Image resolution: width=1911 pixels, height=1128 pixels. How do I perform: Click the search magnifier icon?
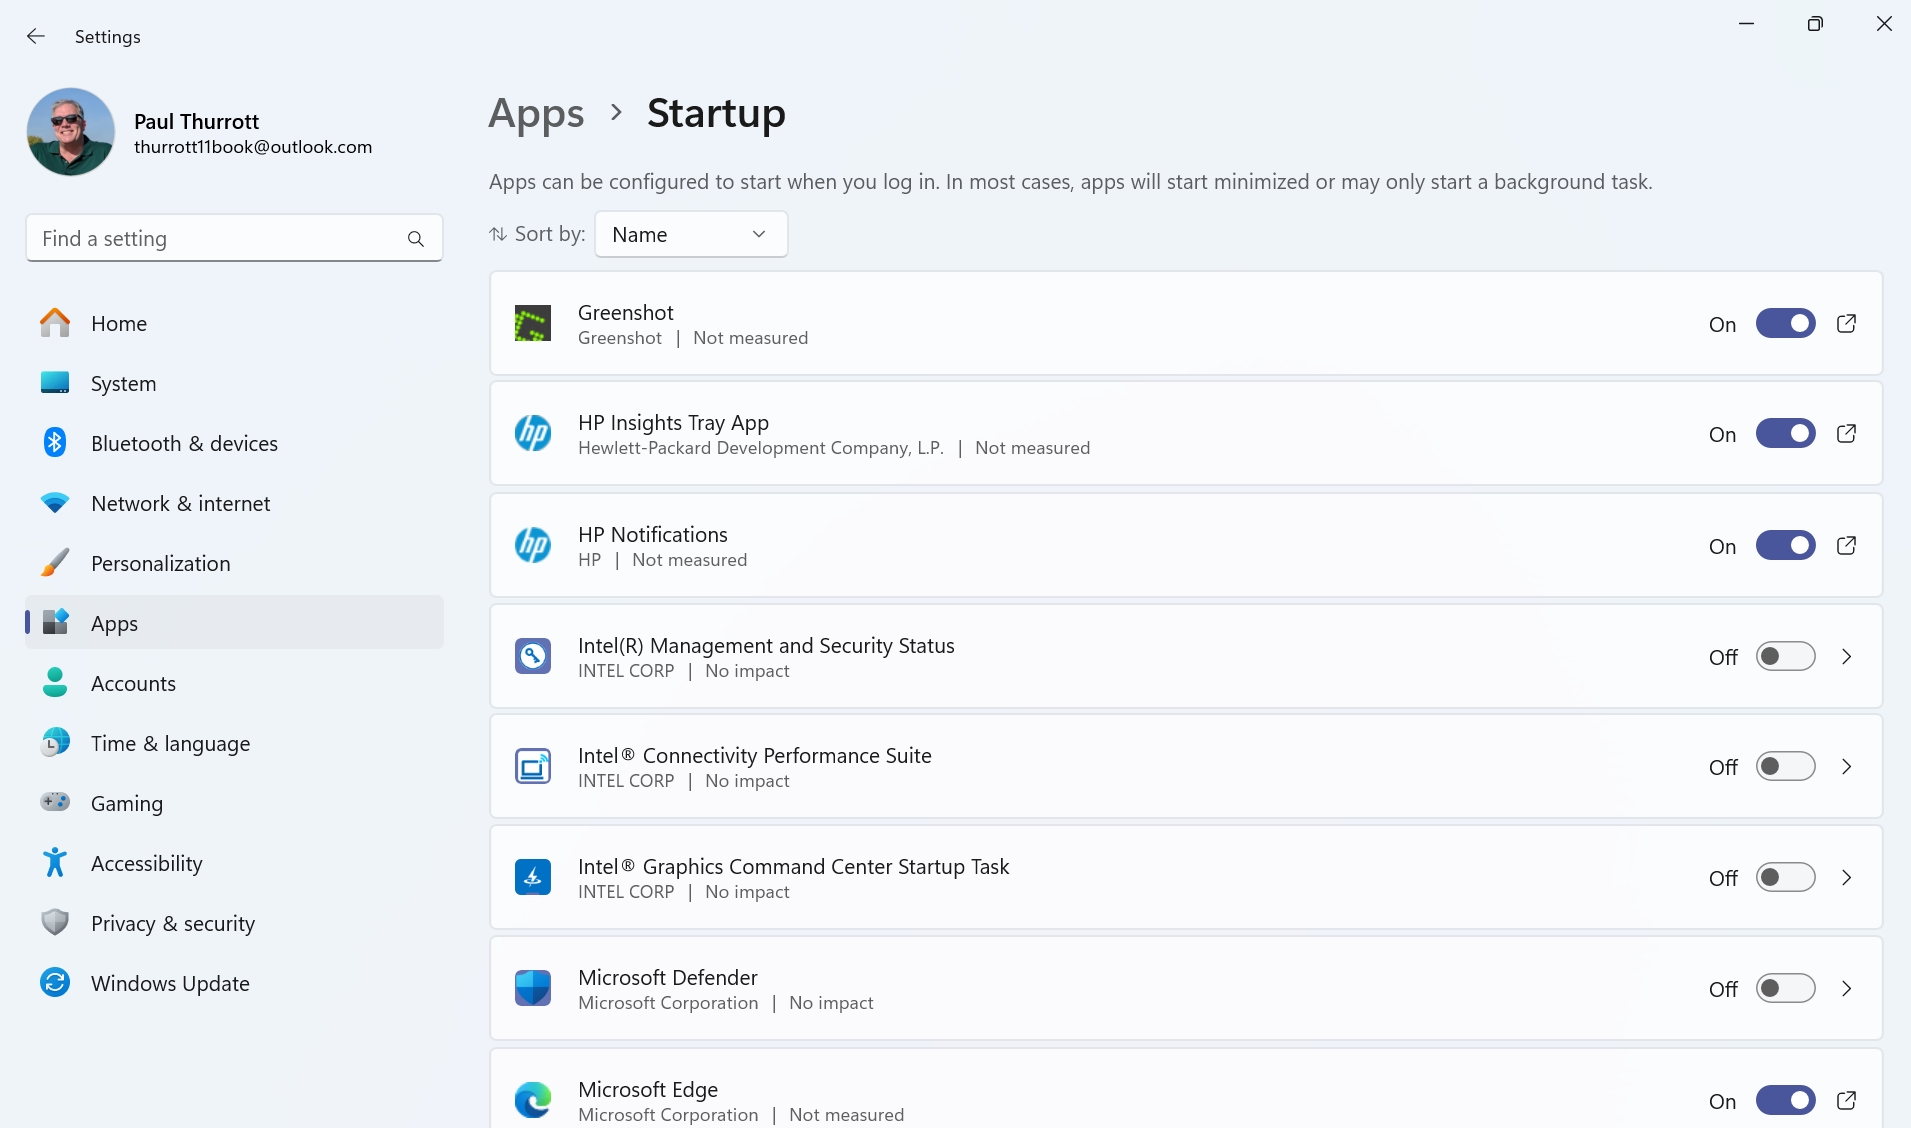point(416,239)
